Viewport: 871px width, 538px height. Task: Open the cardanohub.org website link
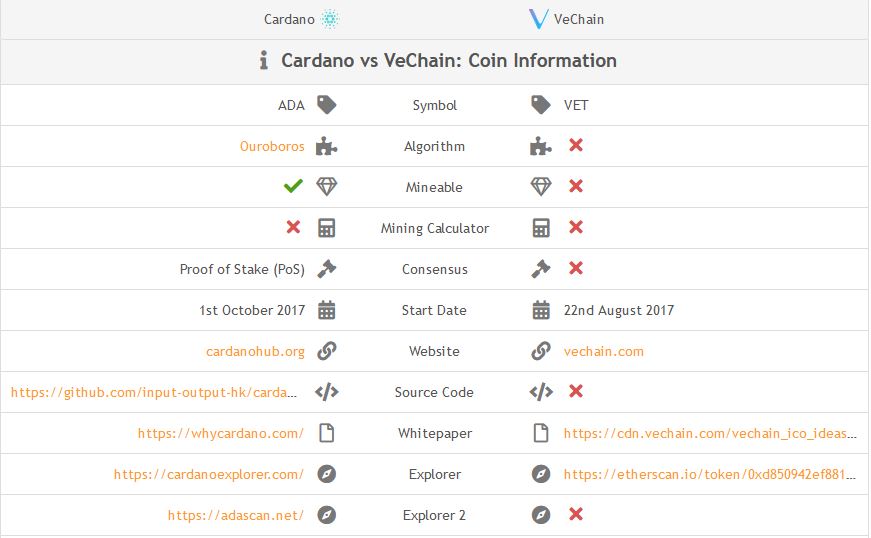point(256,351)
